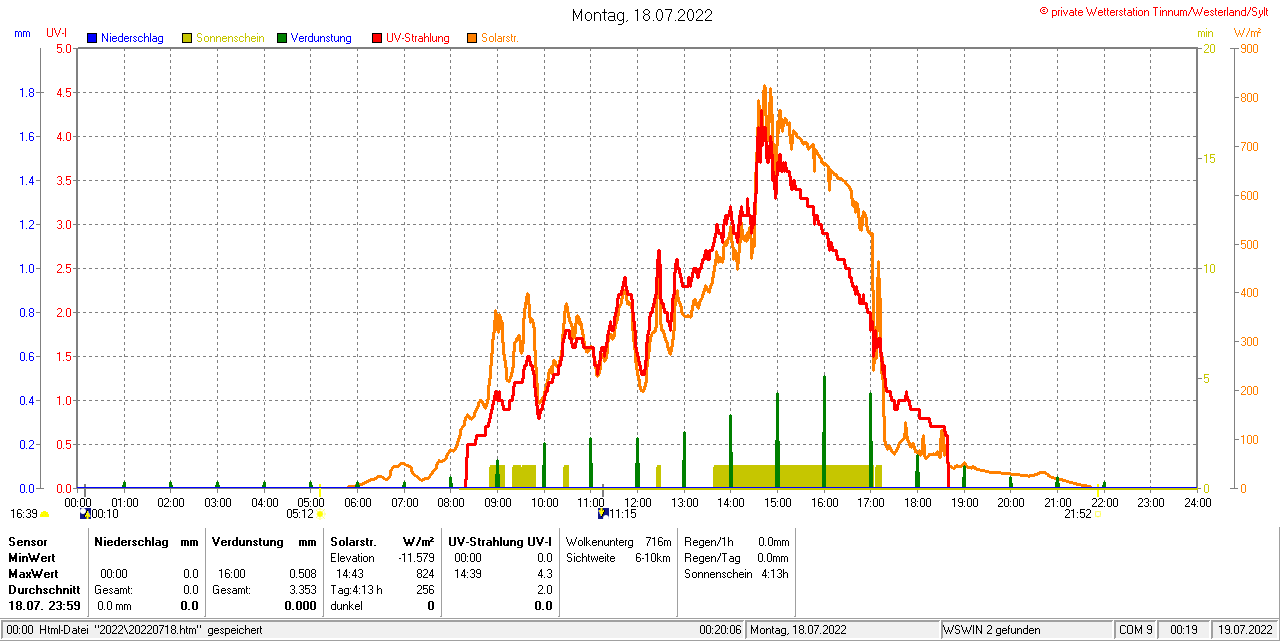Click the Regen/Tag 0.0mm reading
Image resolution: width=1280 pixels, height=641 pixels.
736,557
